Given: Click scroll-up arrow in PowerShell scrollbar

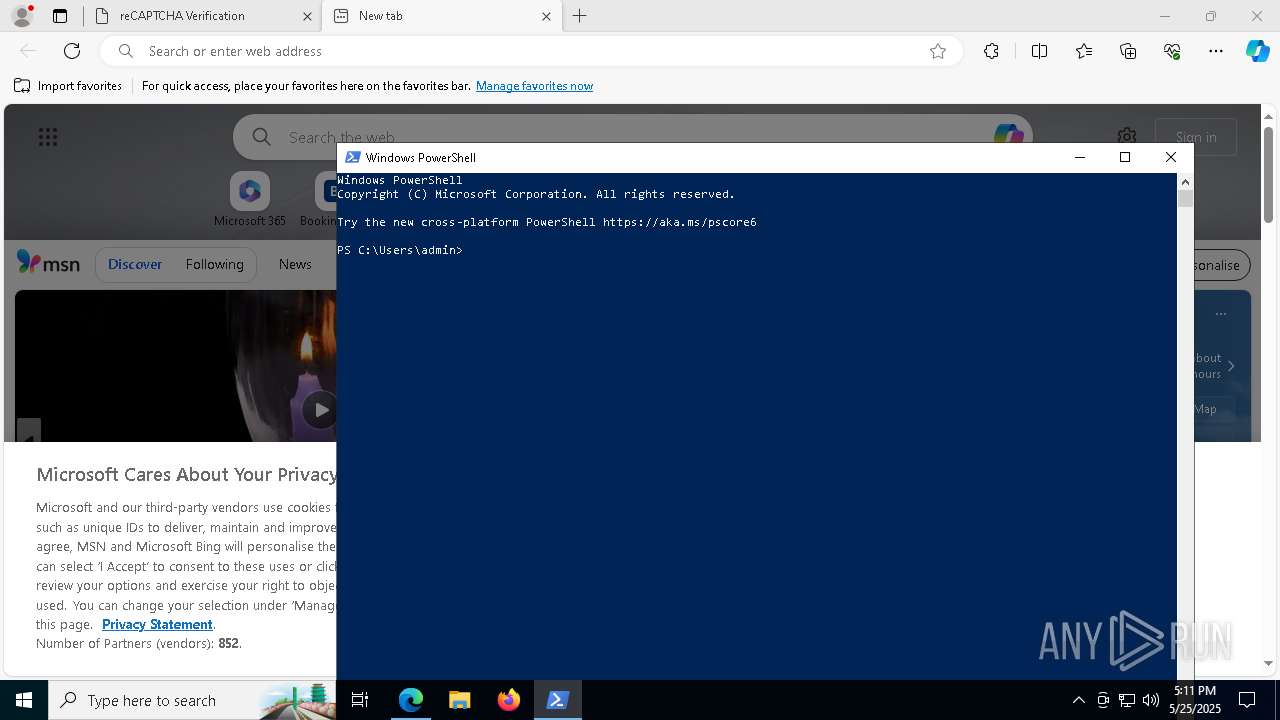Looking at the screenshot, I should (x=1185, y=181).
